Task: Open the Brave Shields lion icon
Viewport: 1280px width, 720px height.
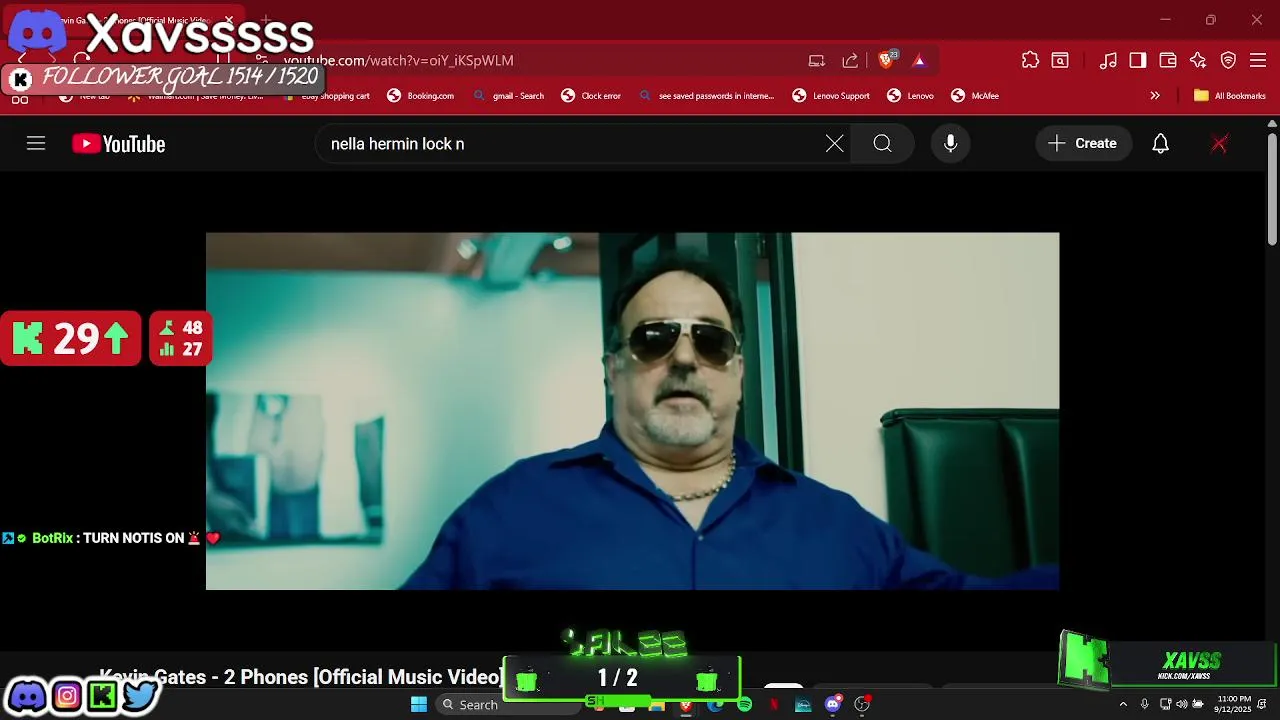Action: 886,60
